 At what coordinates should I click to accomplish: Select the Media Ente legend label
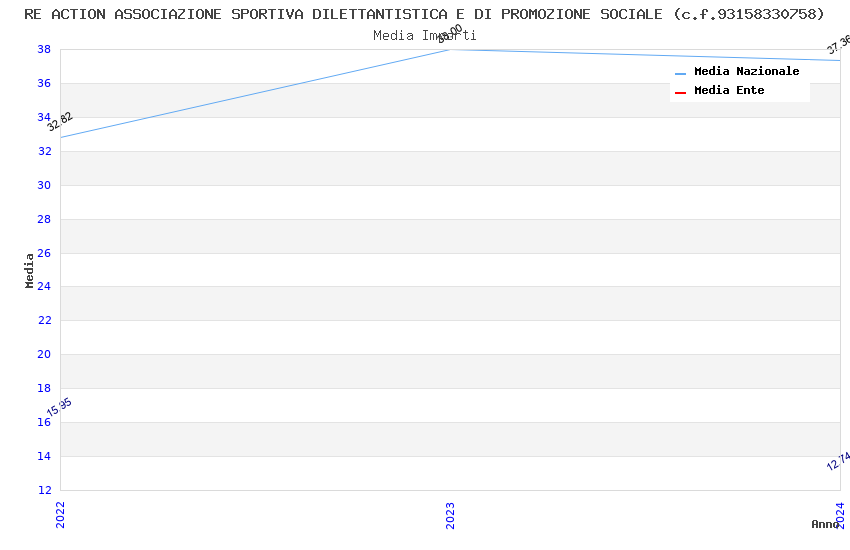point(729,91)
